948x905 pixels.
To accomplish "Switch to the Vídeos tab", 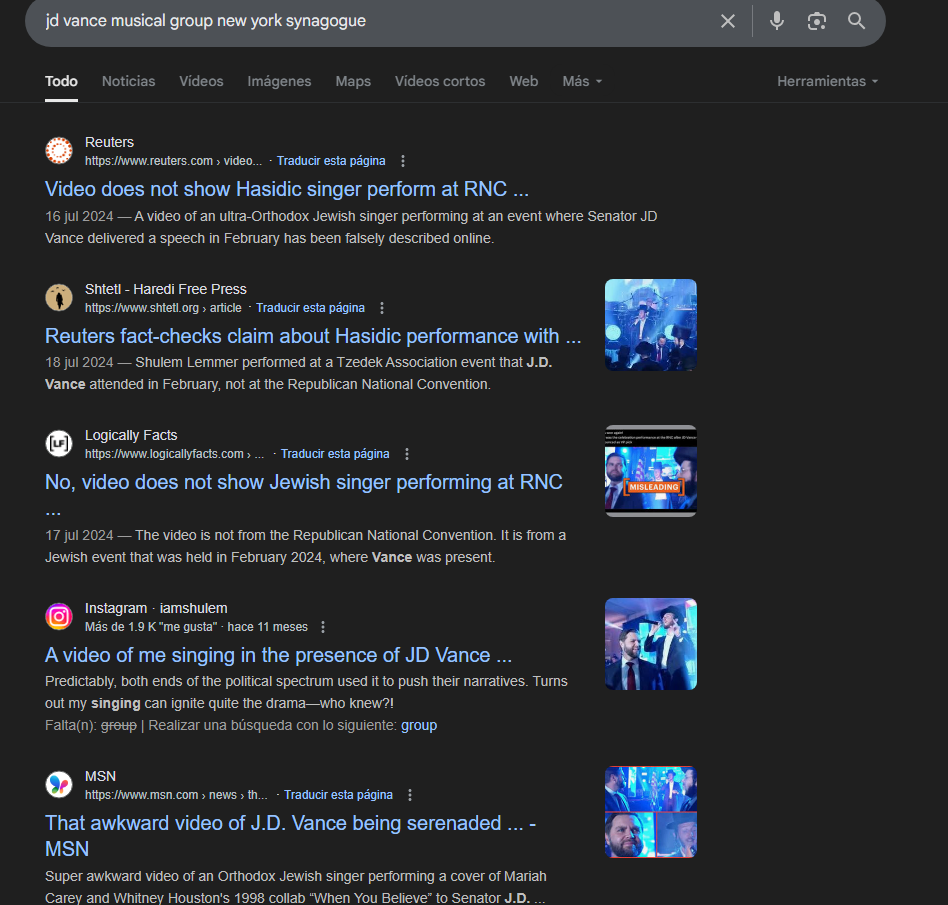I will pos(201,81).
